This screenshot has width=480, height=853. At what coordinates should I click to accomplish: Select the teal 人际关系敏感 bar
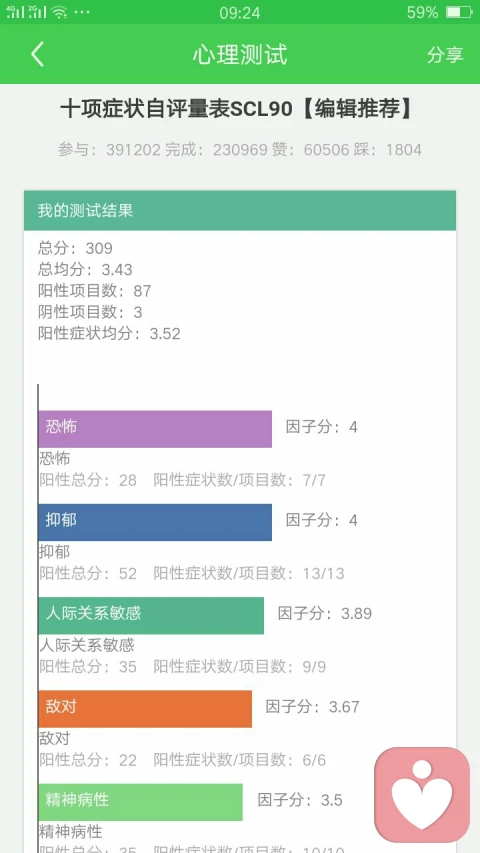151,615
